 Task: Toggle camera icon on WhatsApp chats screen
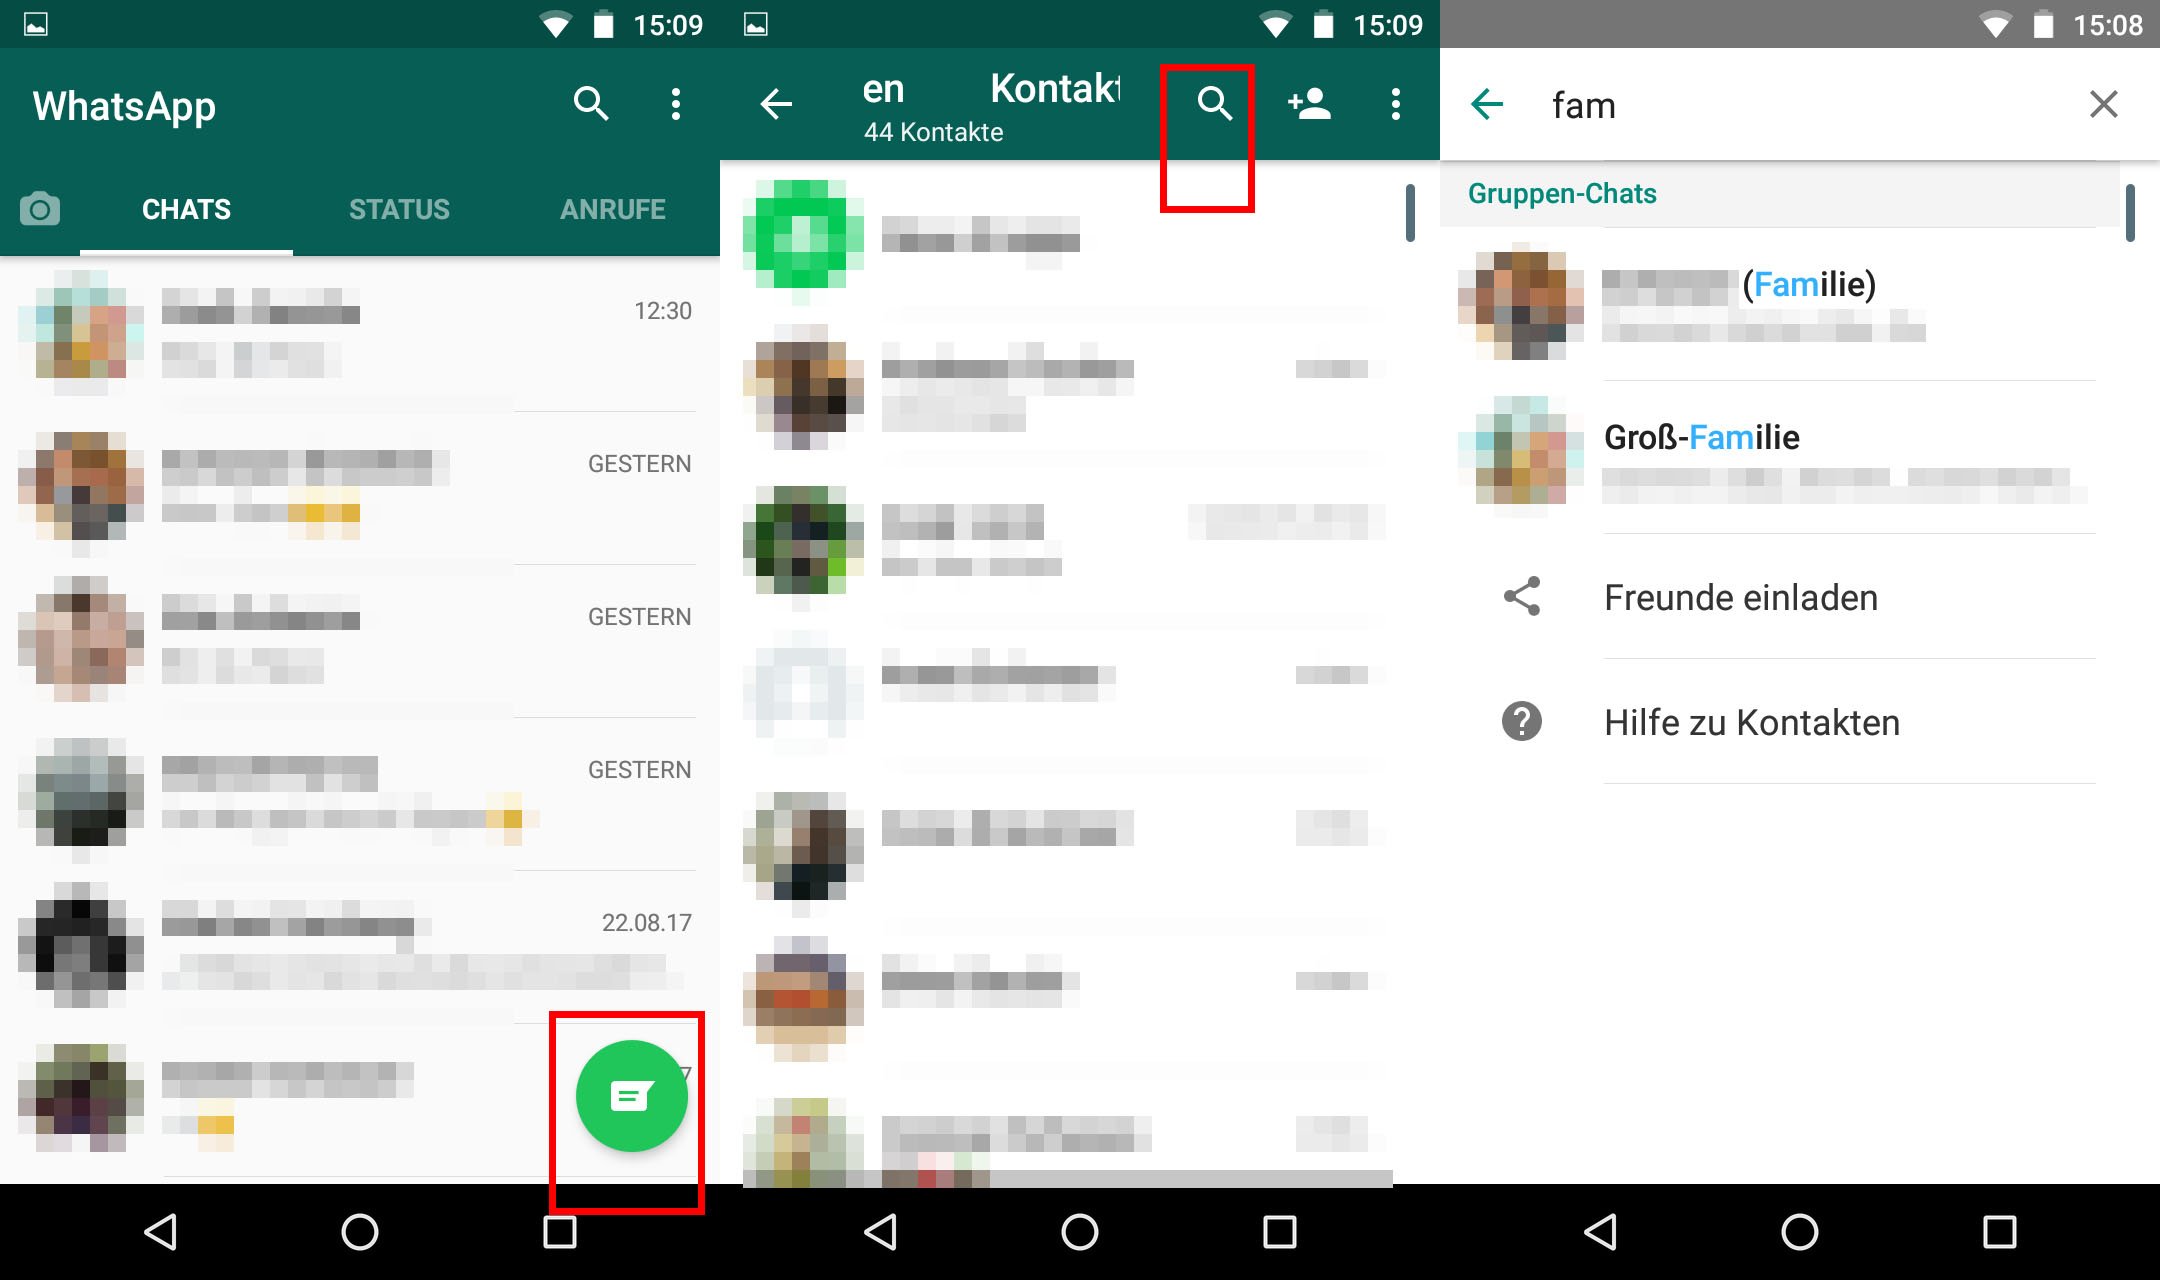coord(40,209)
